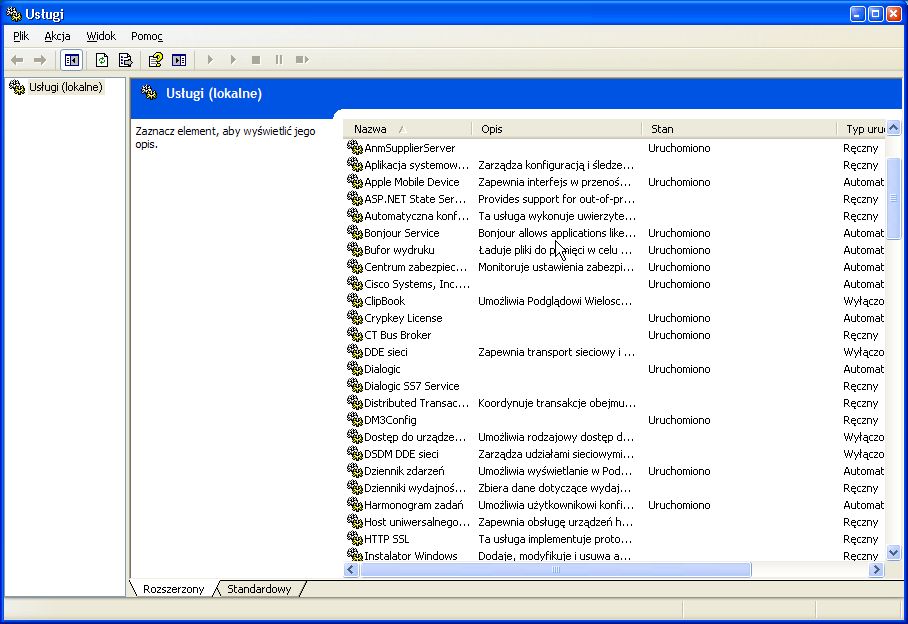The height and width of the screenshot is (624, 908).
Task: Click the vertical scrollbar thumb
Action: click(894, 197)
